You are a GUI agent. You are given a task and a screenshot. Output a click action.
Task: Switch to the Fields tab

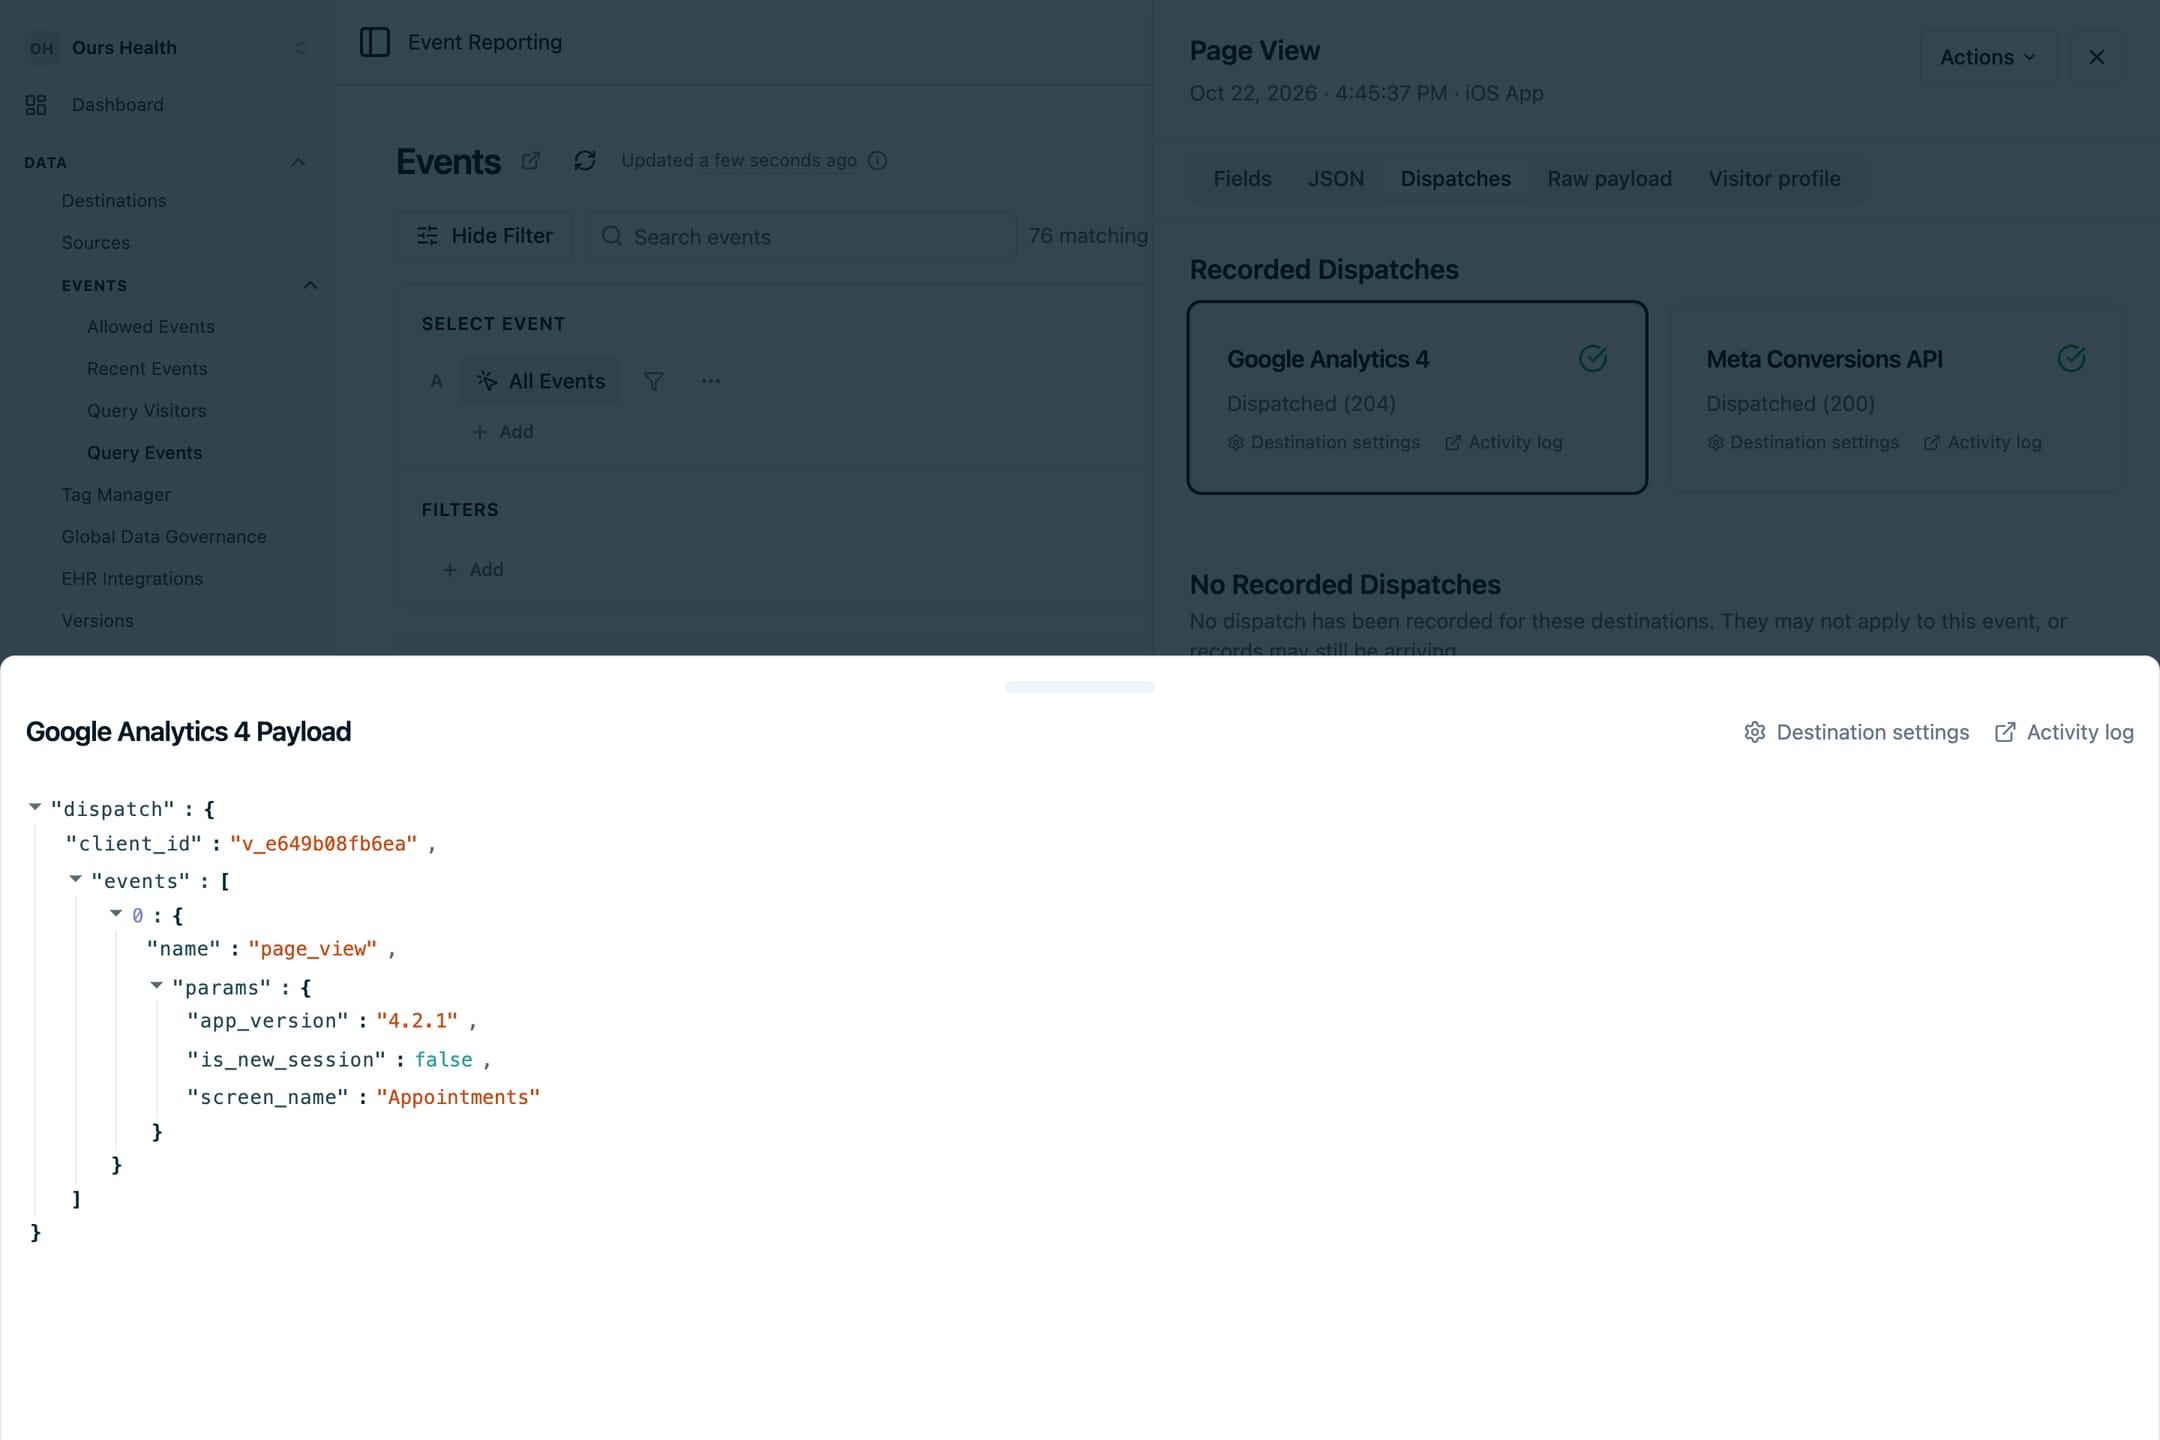[x=1242, y=179]
